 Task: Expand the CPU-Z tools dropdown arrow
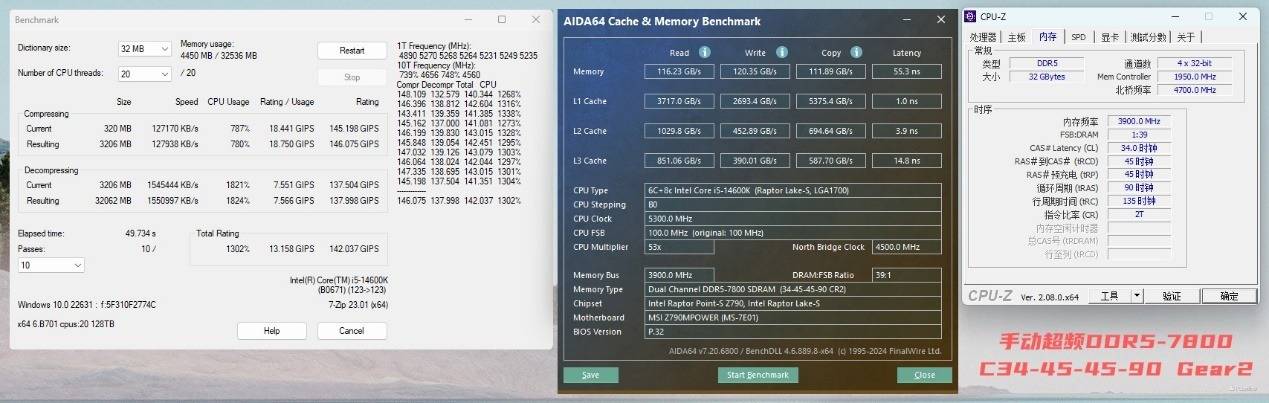tap(1136, 296)
